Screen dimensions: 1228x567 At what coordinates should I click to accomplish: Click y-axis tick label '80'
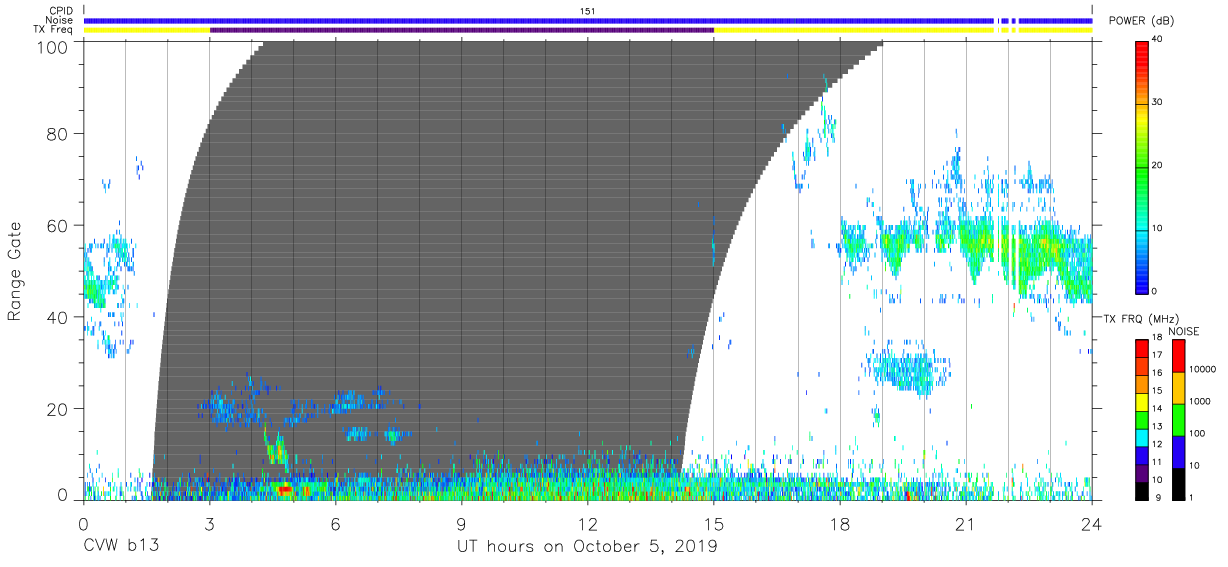pos(57,134)
